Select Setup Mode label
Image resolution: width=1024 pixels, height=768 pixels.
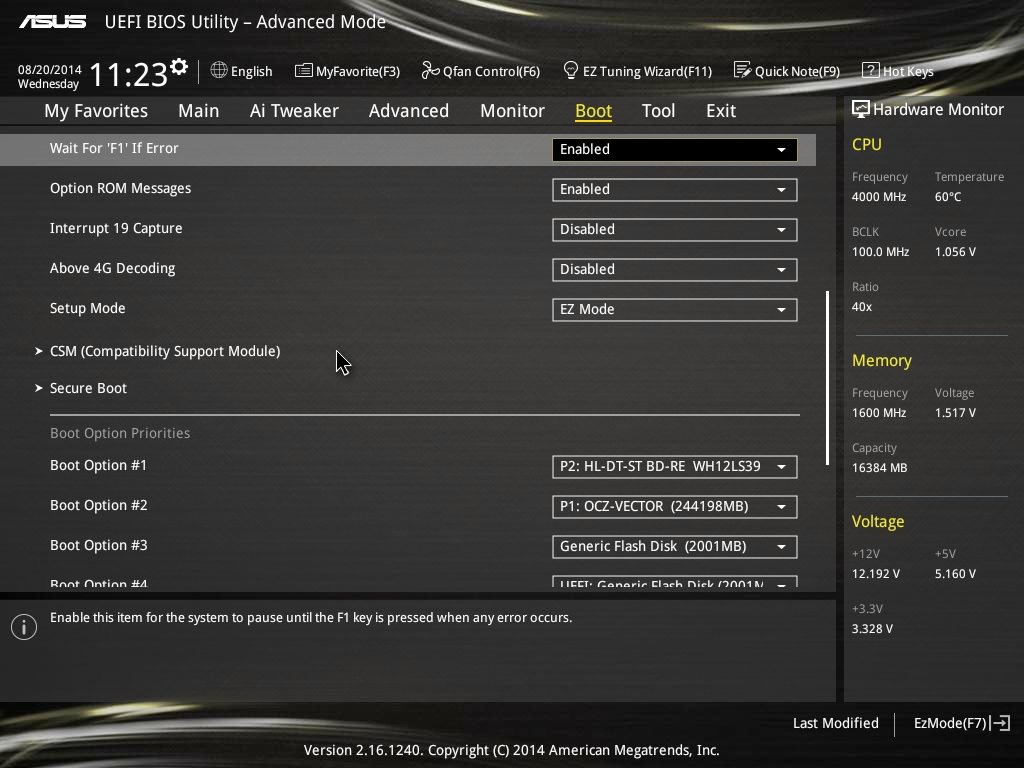88,308
